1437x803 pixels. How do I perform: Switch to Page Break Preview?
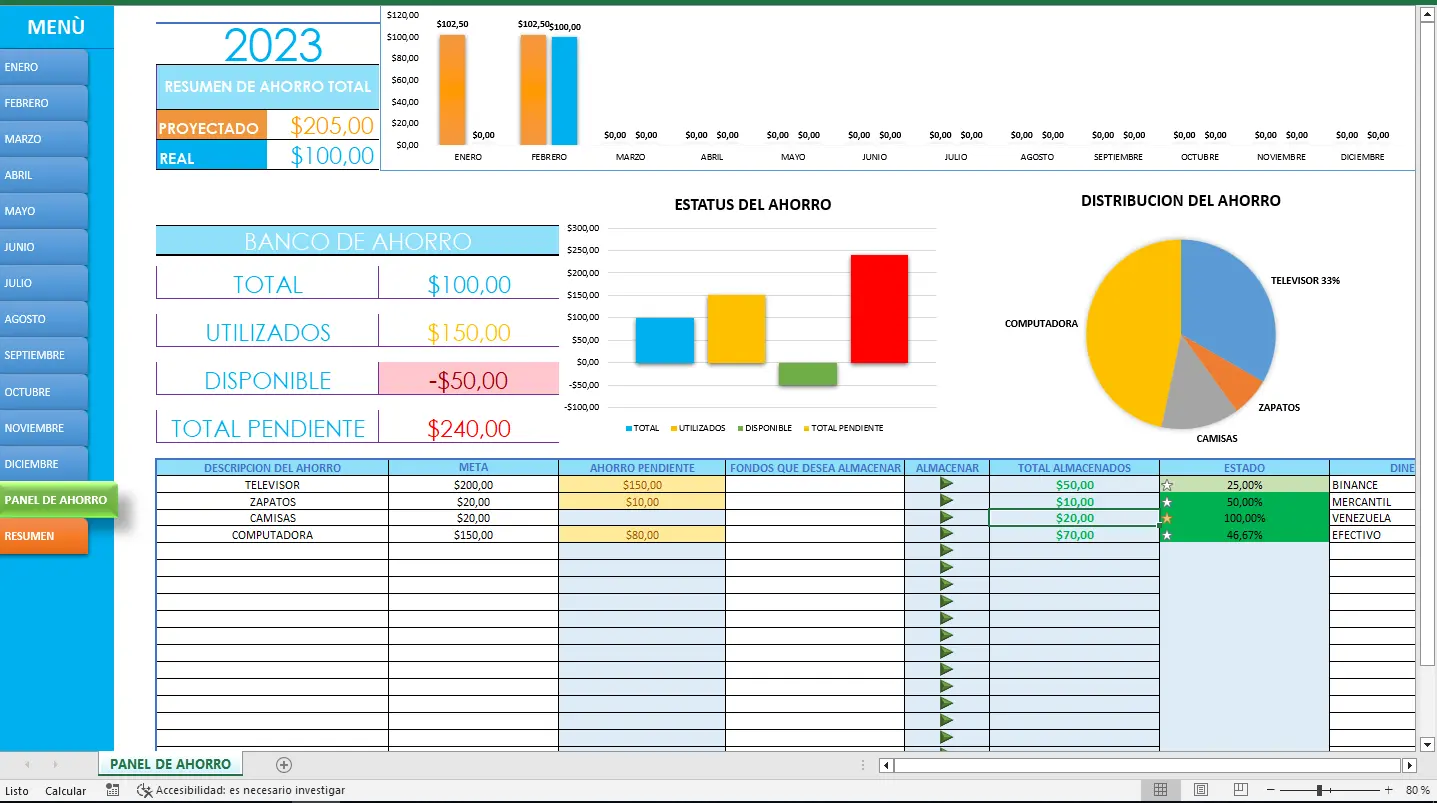[1241, 790]
